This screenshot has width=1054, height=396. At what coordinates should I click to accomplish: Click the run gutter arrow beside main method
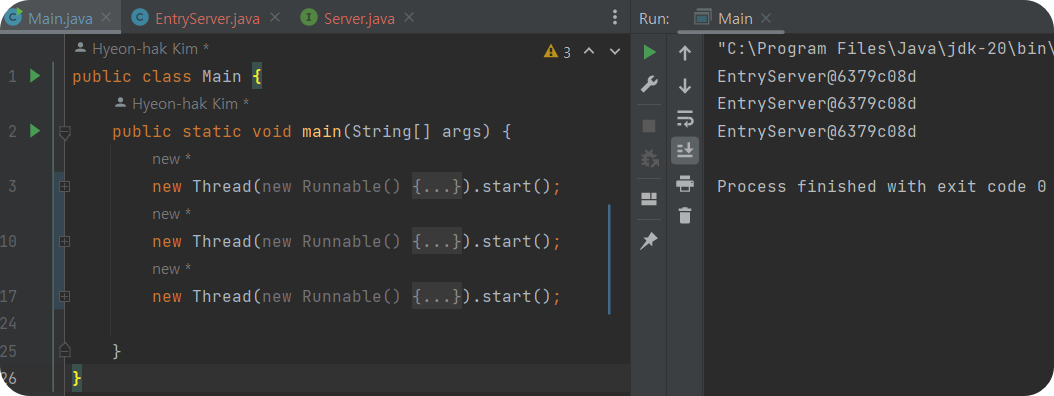(x=35, y=130)
